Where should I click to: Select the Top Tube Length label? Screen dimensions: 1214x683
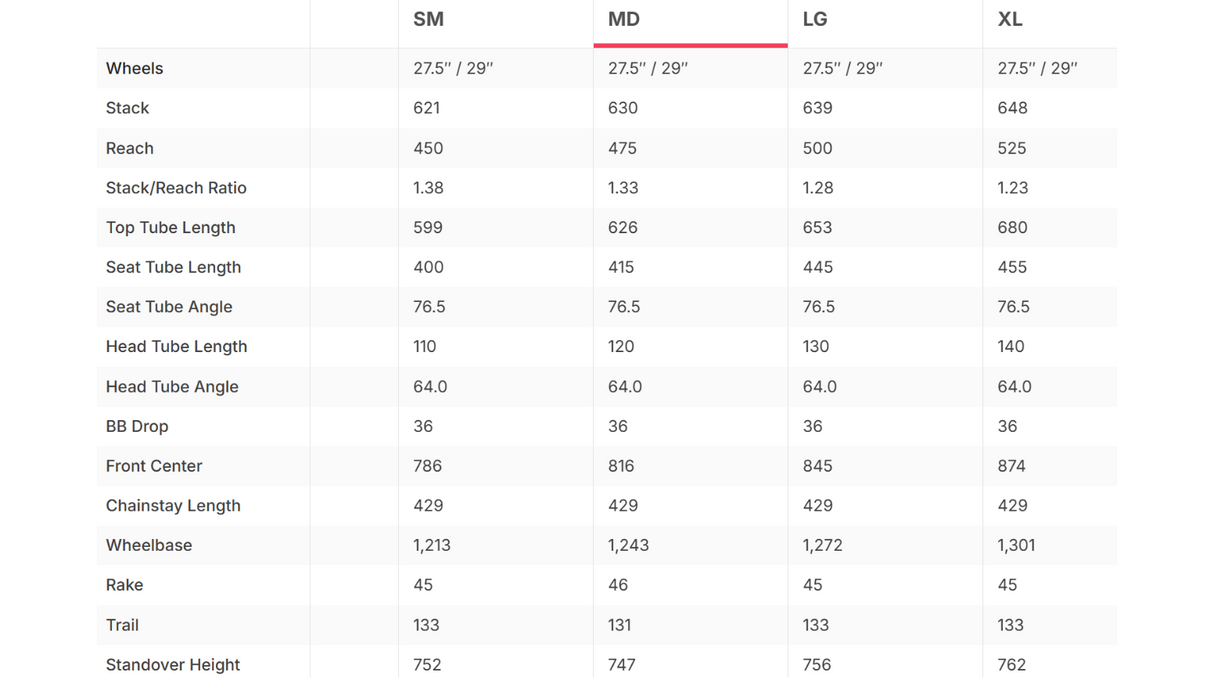(171, 227)
